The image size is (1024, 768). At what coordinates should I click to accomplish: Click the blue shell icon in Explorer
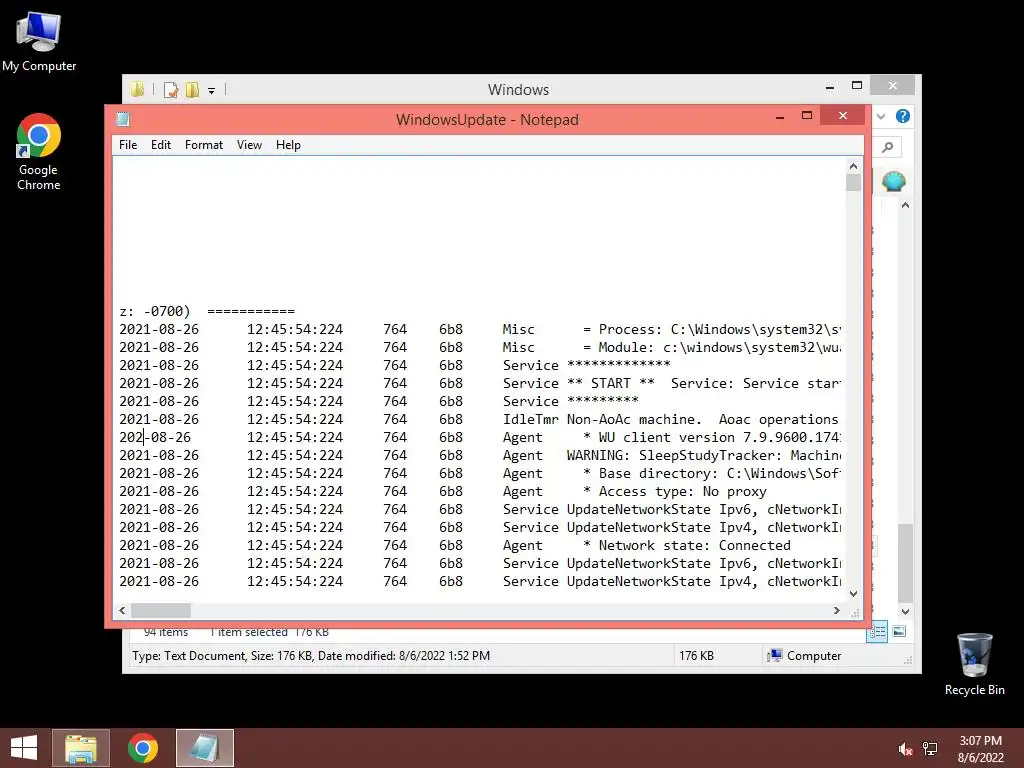[893, 181]
